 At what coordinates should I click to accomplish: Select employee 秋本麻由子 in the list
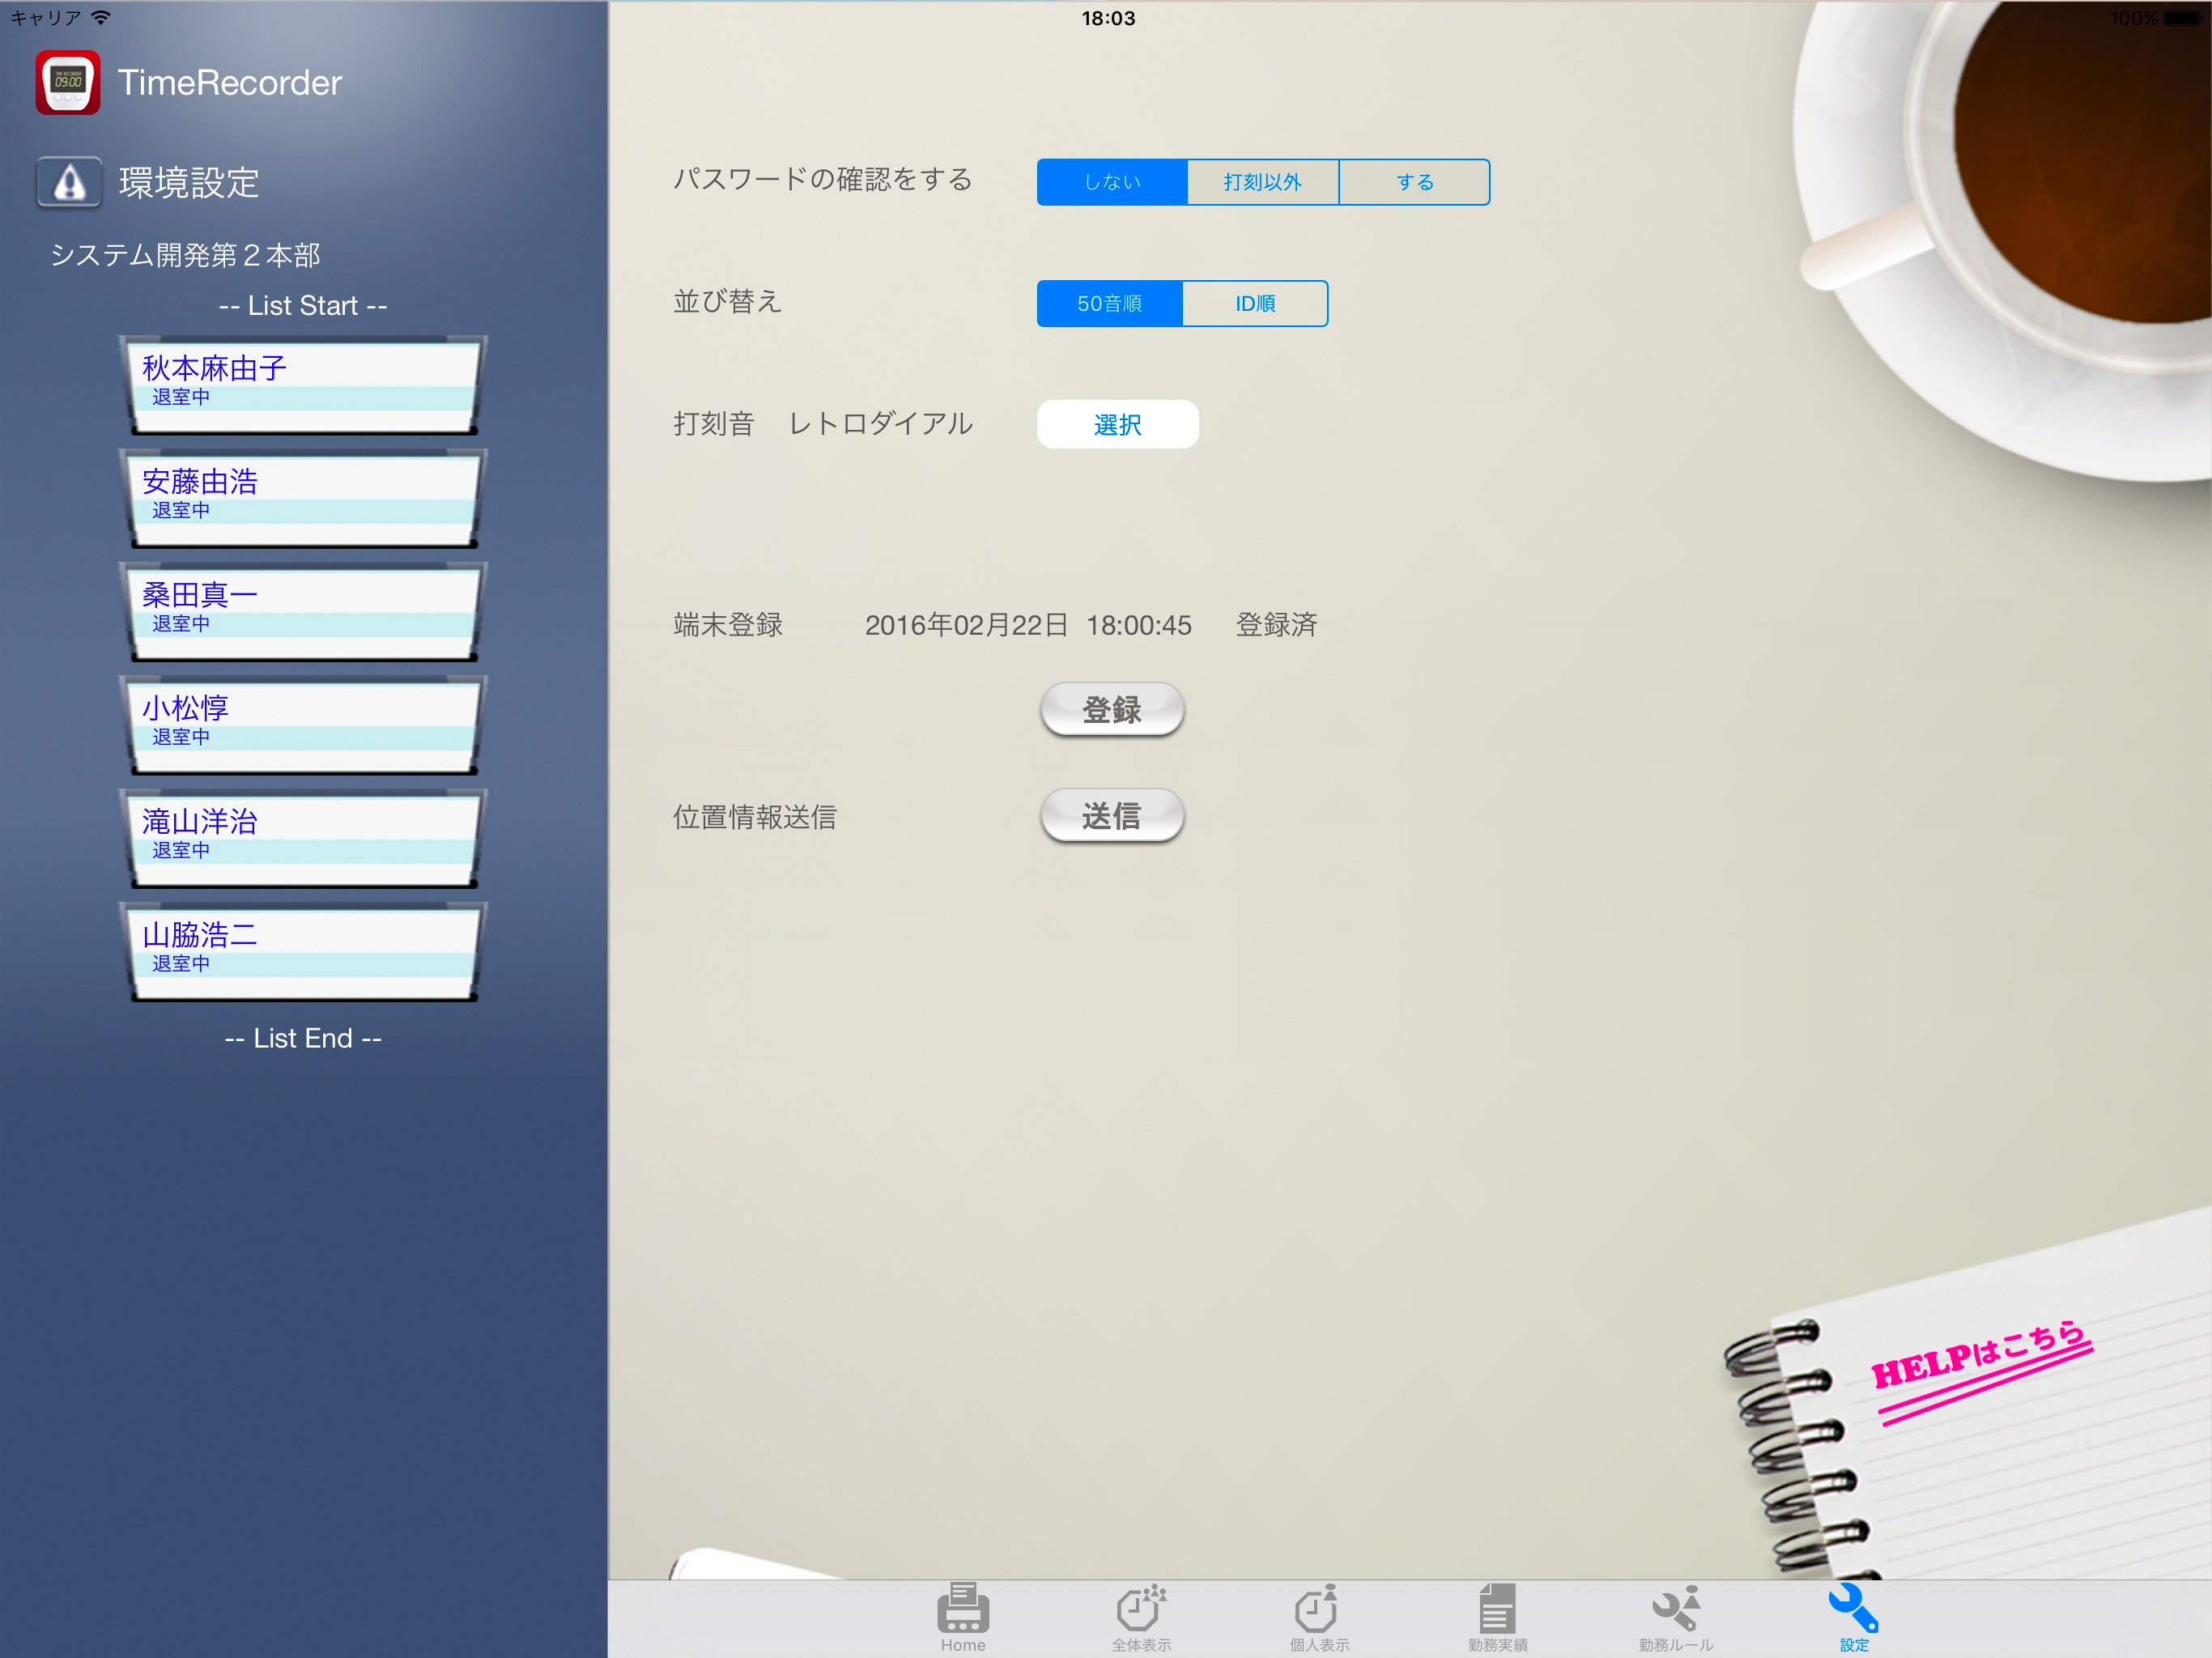303,385
